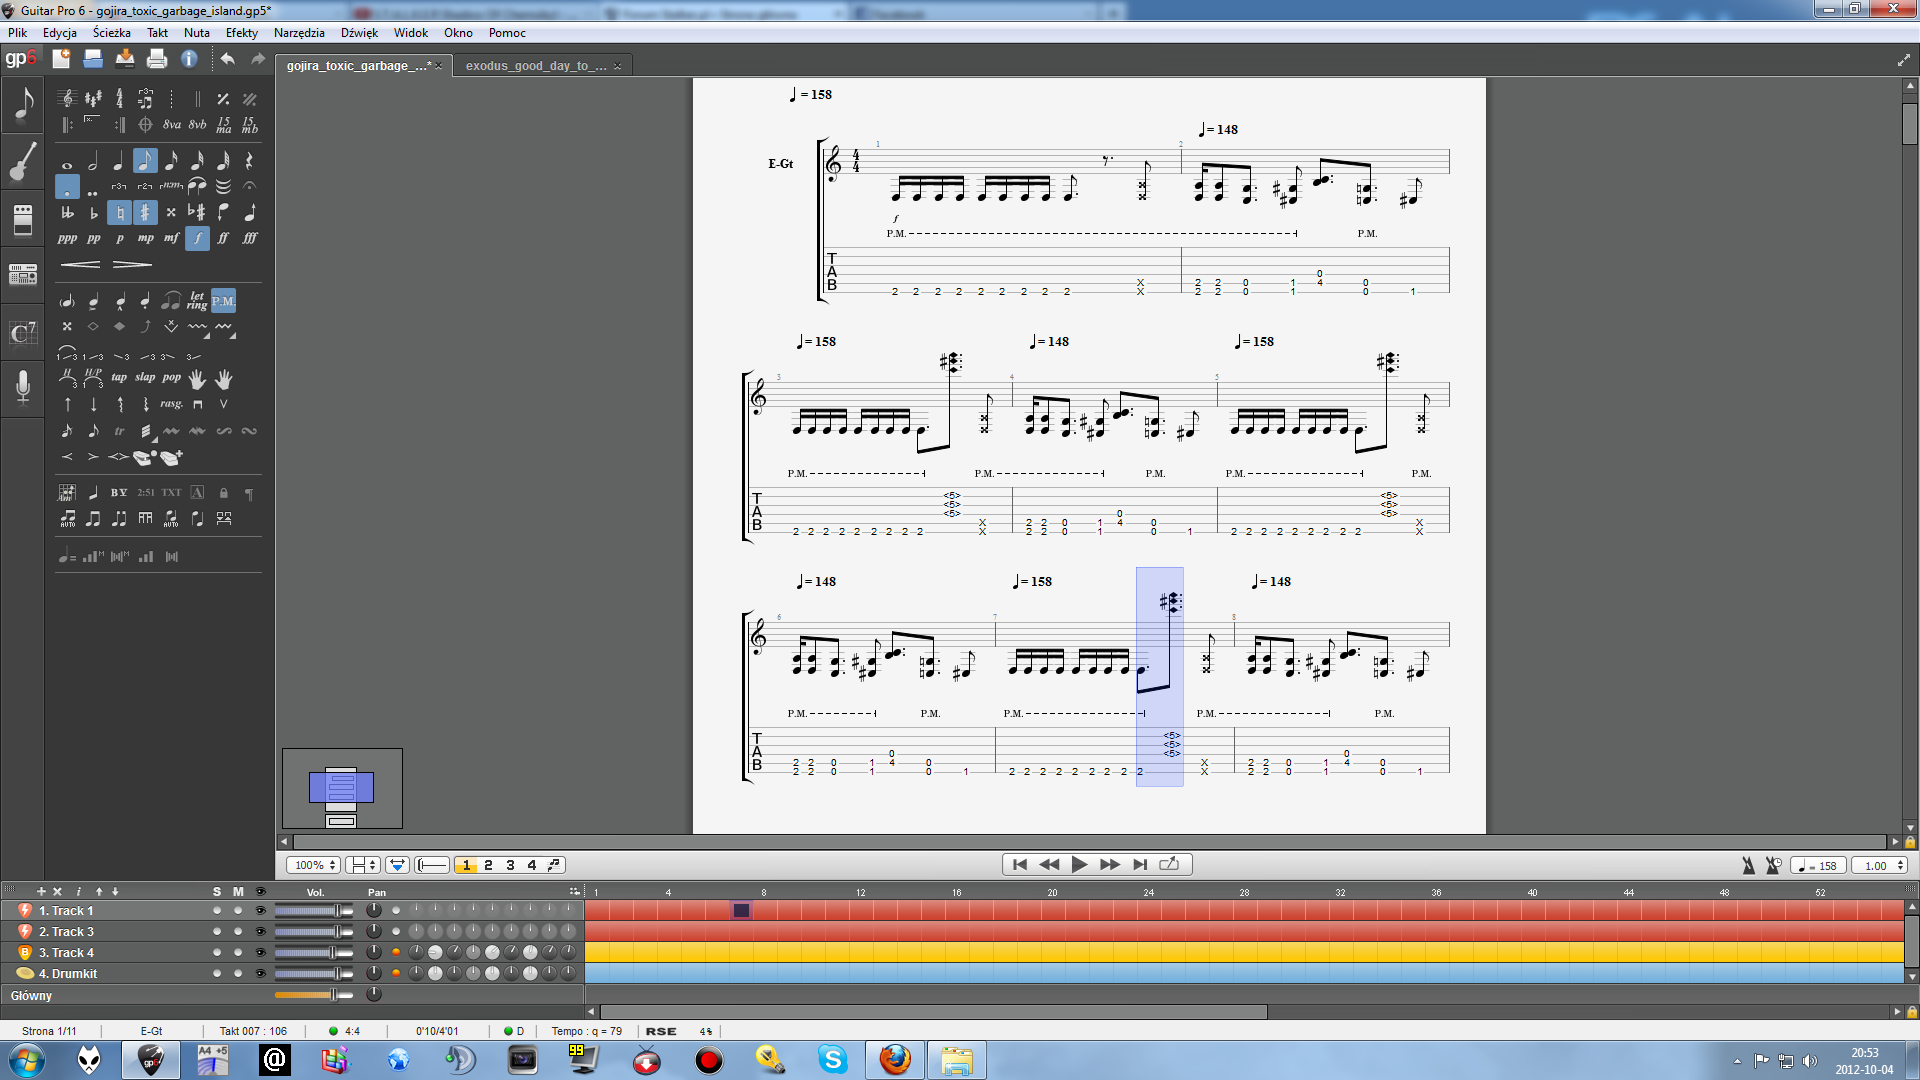
Task: Solo the Drumkit track
Action: pos(217,974)
